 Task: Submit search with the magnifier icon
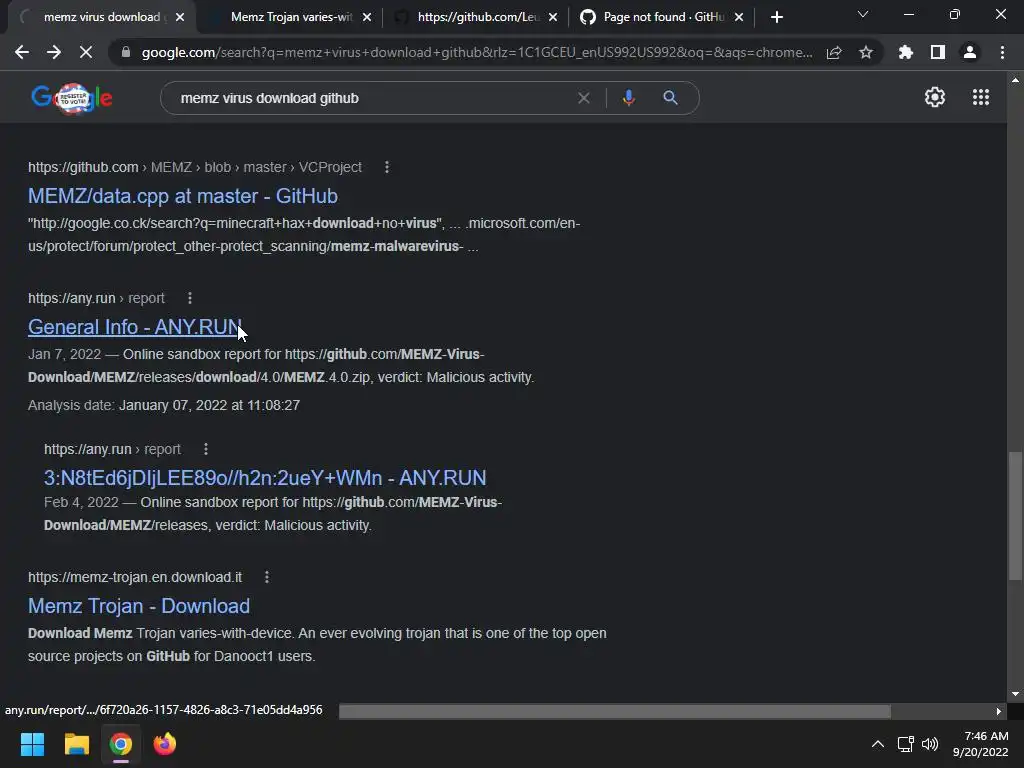670,98
